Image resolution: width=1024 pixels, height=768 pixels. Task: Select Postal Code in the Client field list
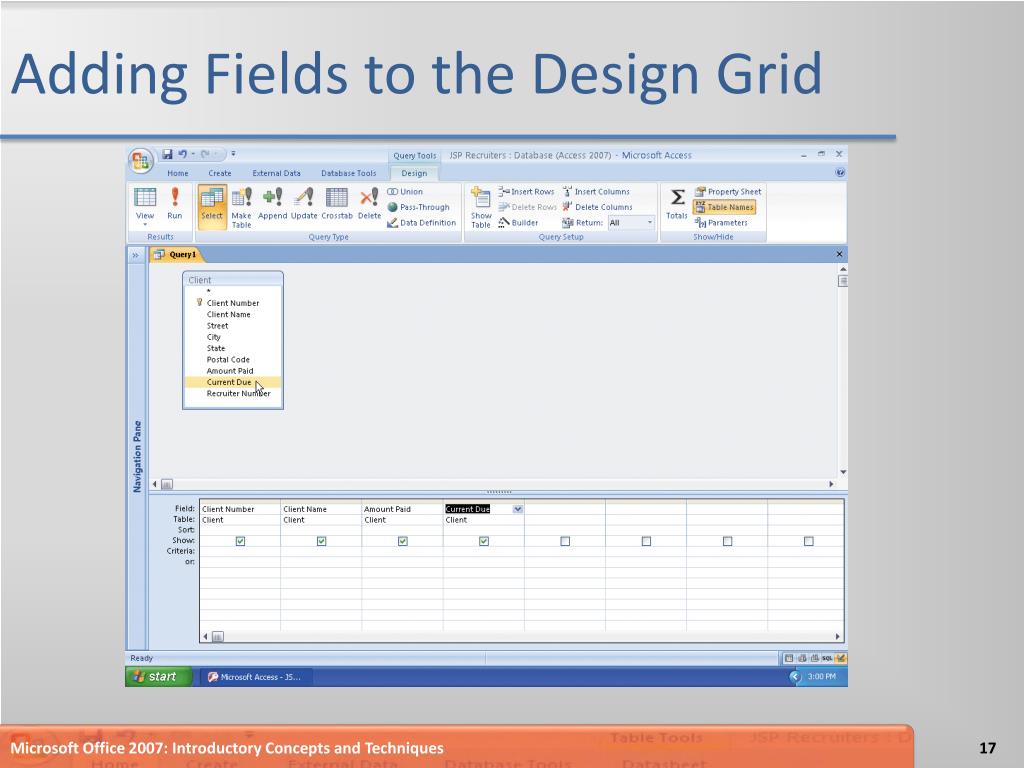(x=228, y=360)
